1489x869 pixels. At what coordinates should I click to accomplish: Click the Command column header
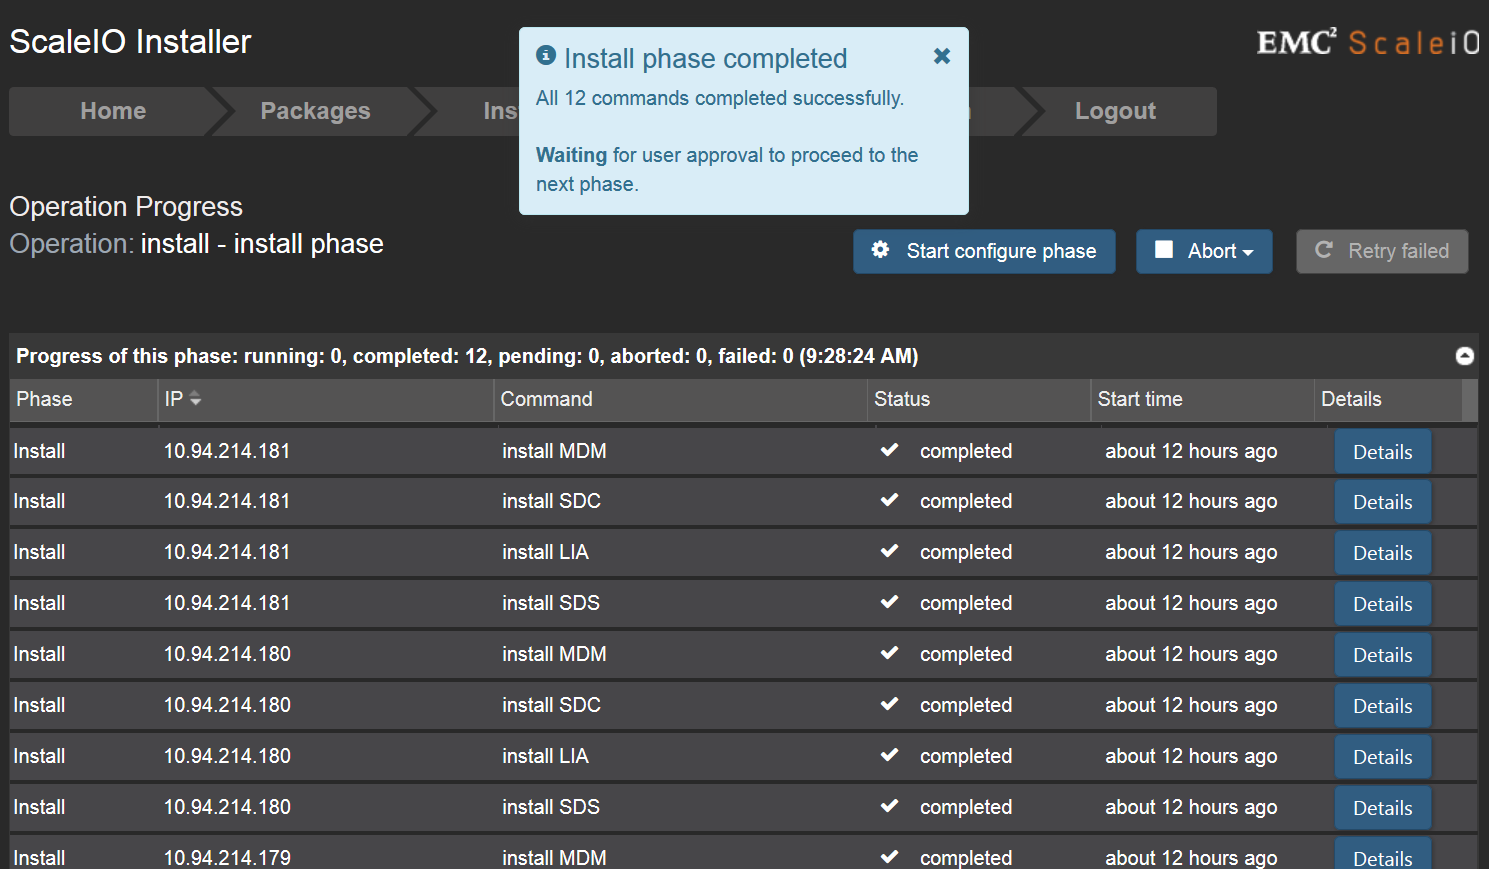click(681, 399)
